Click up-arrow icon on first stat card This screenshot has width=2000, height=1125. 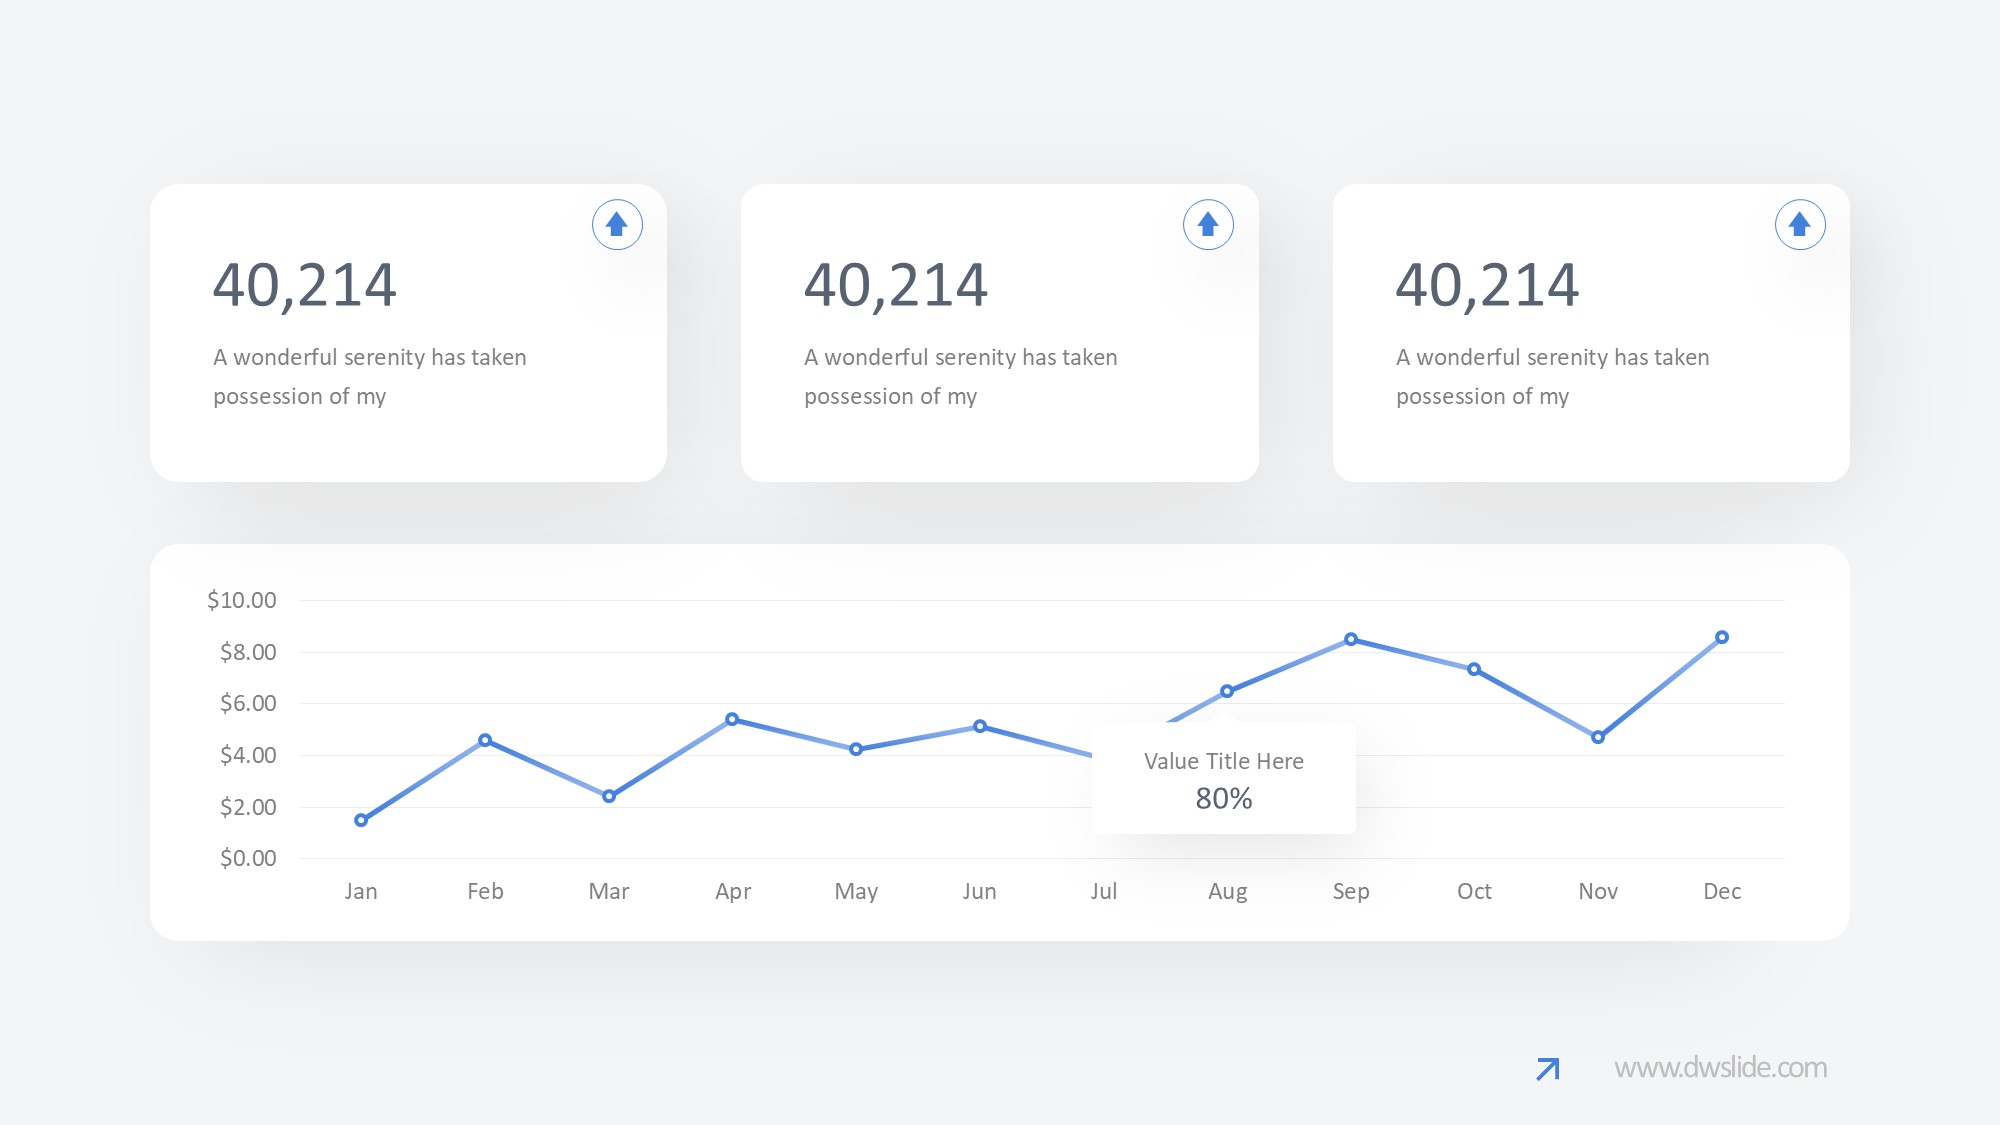617,225
